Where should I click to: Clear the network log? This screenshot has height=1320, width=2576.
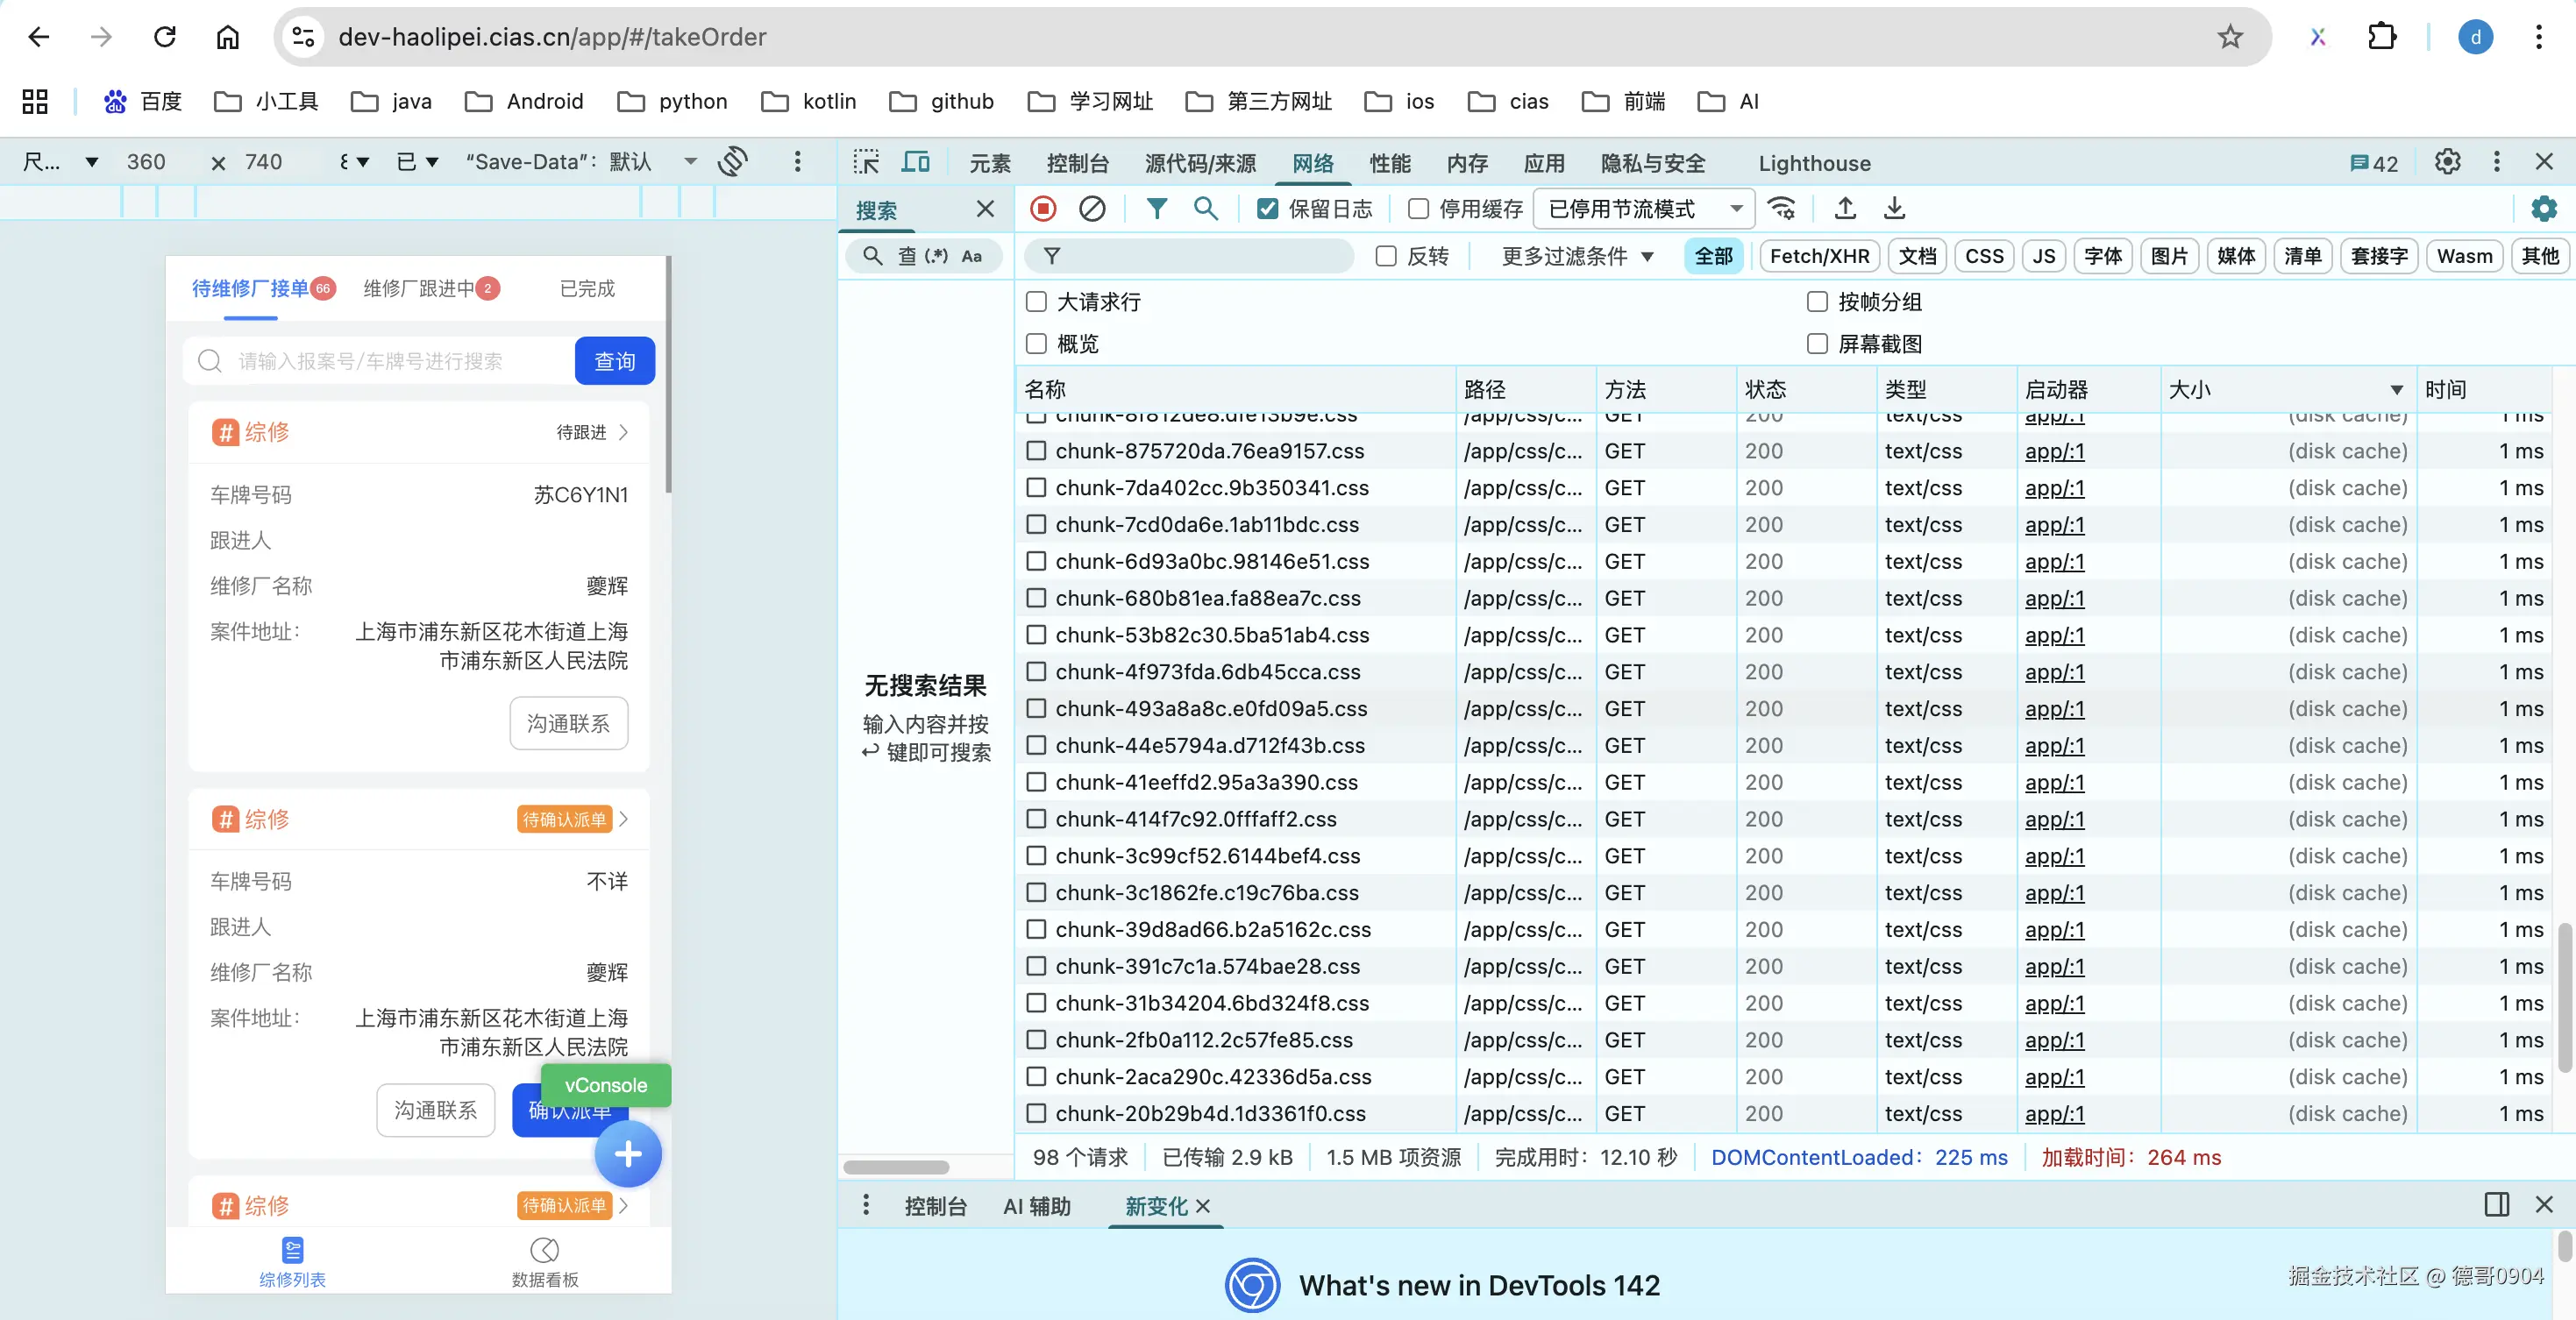1092,208
